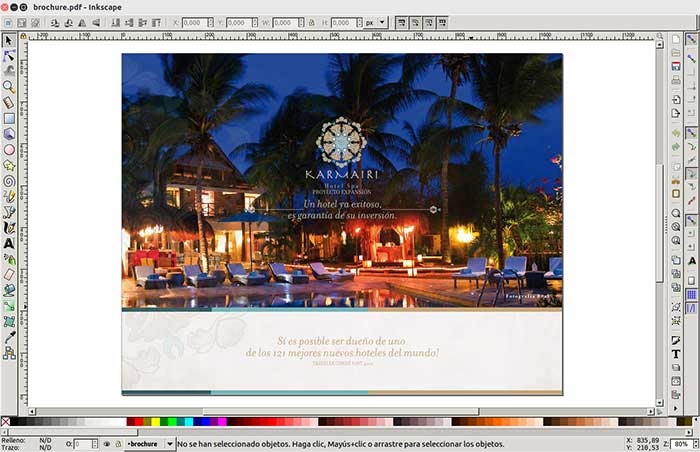Screen dimensions: 700x452
Task: Increase the X position stepper
Action: [x=210, y=20]
